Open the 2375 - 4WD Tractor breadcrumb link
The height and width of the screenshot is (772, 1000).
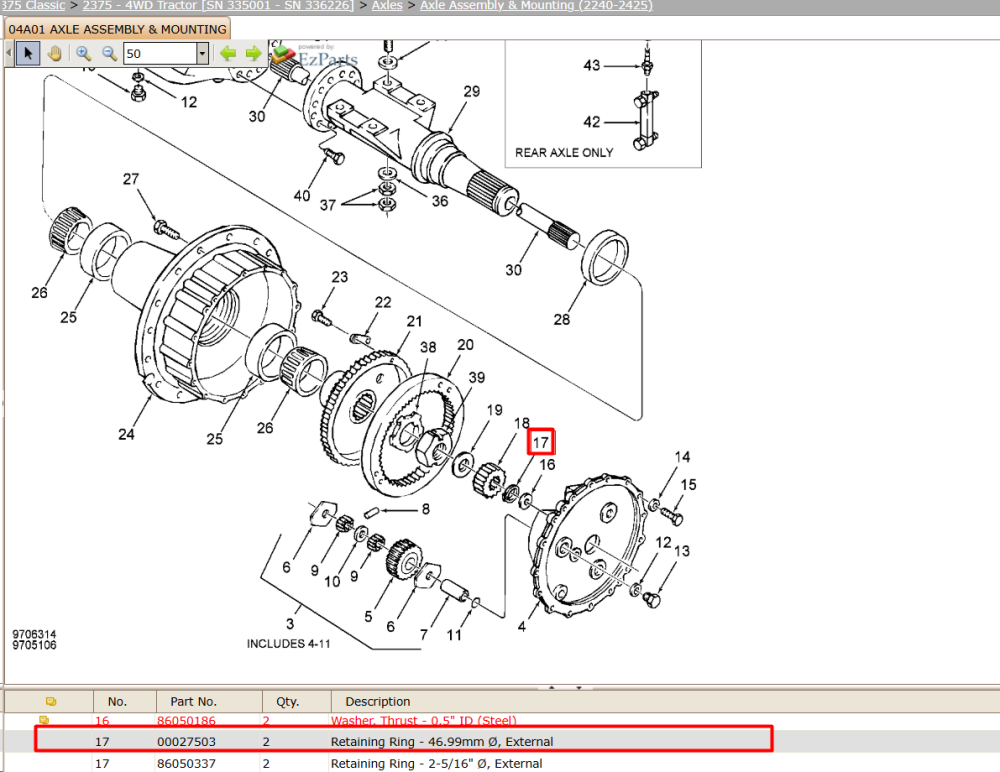pyautogui.click(x=218, y=5)
